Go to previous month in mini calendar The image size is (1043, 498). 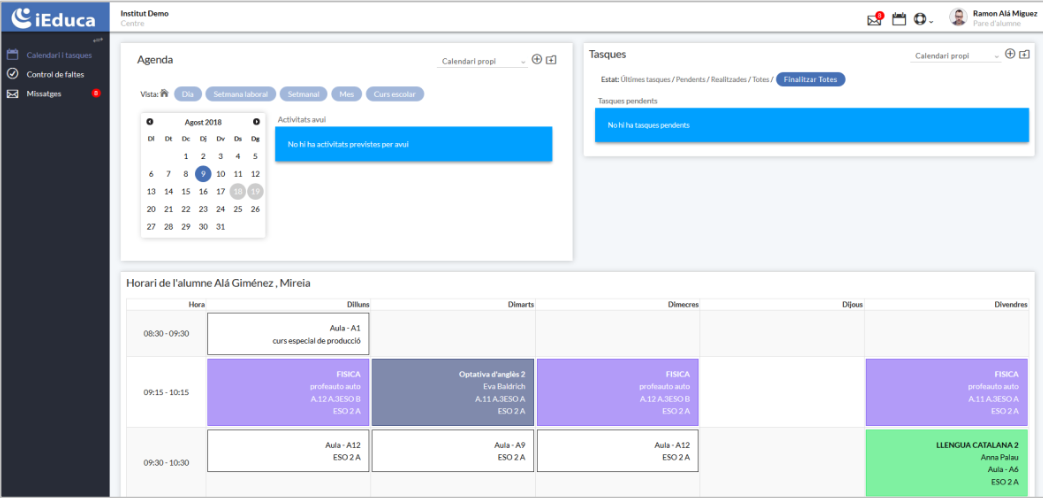point(150,122)
